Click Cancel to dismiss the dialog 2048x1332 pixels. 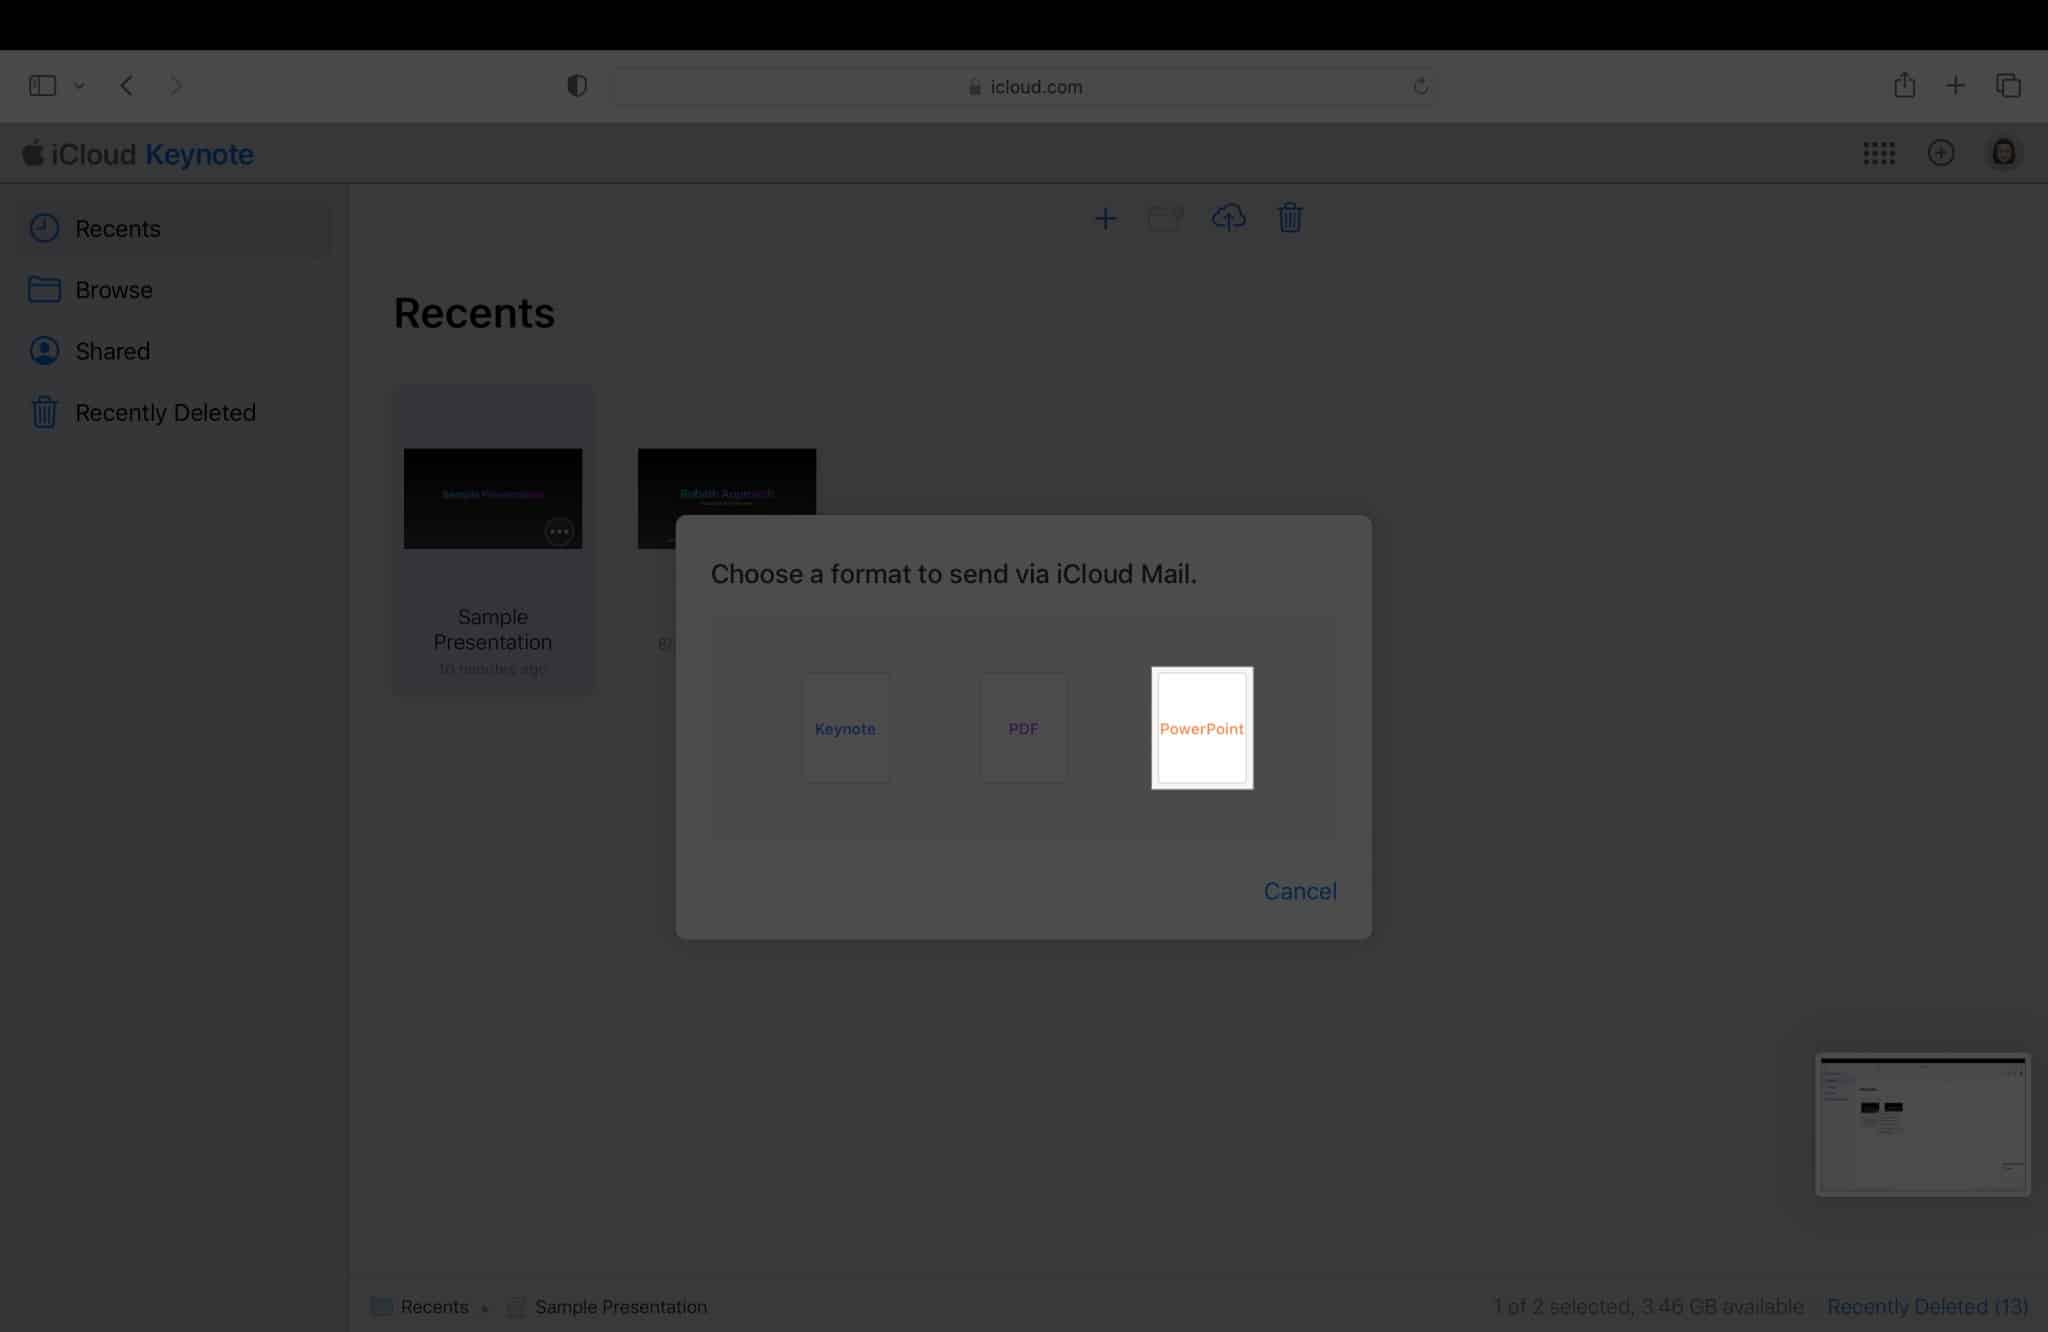pos(1299,890)
